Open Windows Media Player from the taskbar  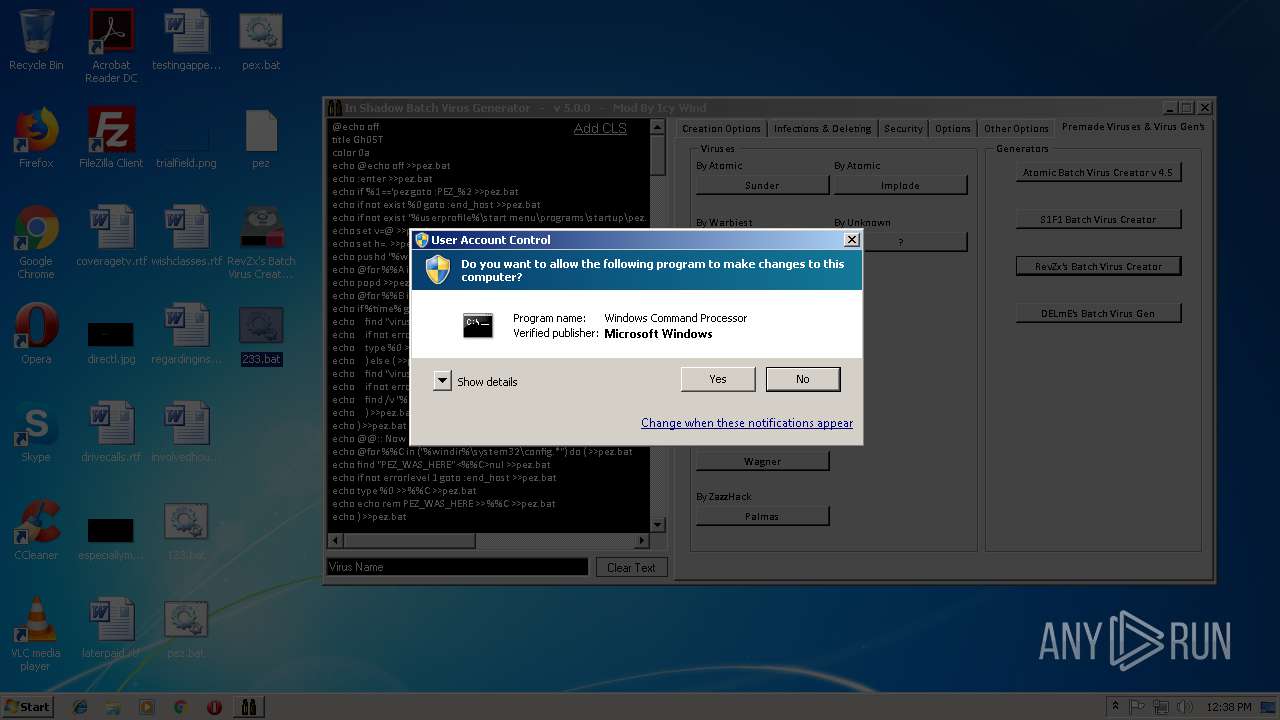point(147,707)
